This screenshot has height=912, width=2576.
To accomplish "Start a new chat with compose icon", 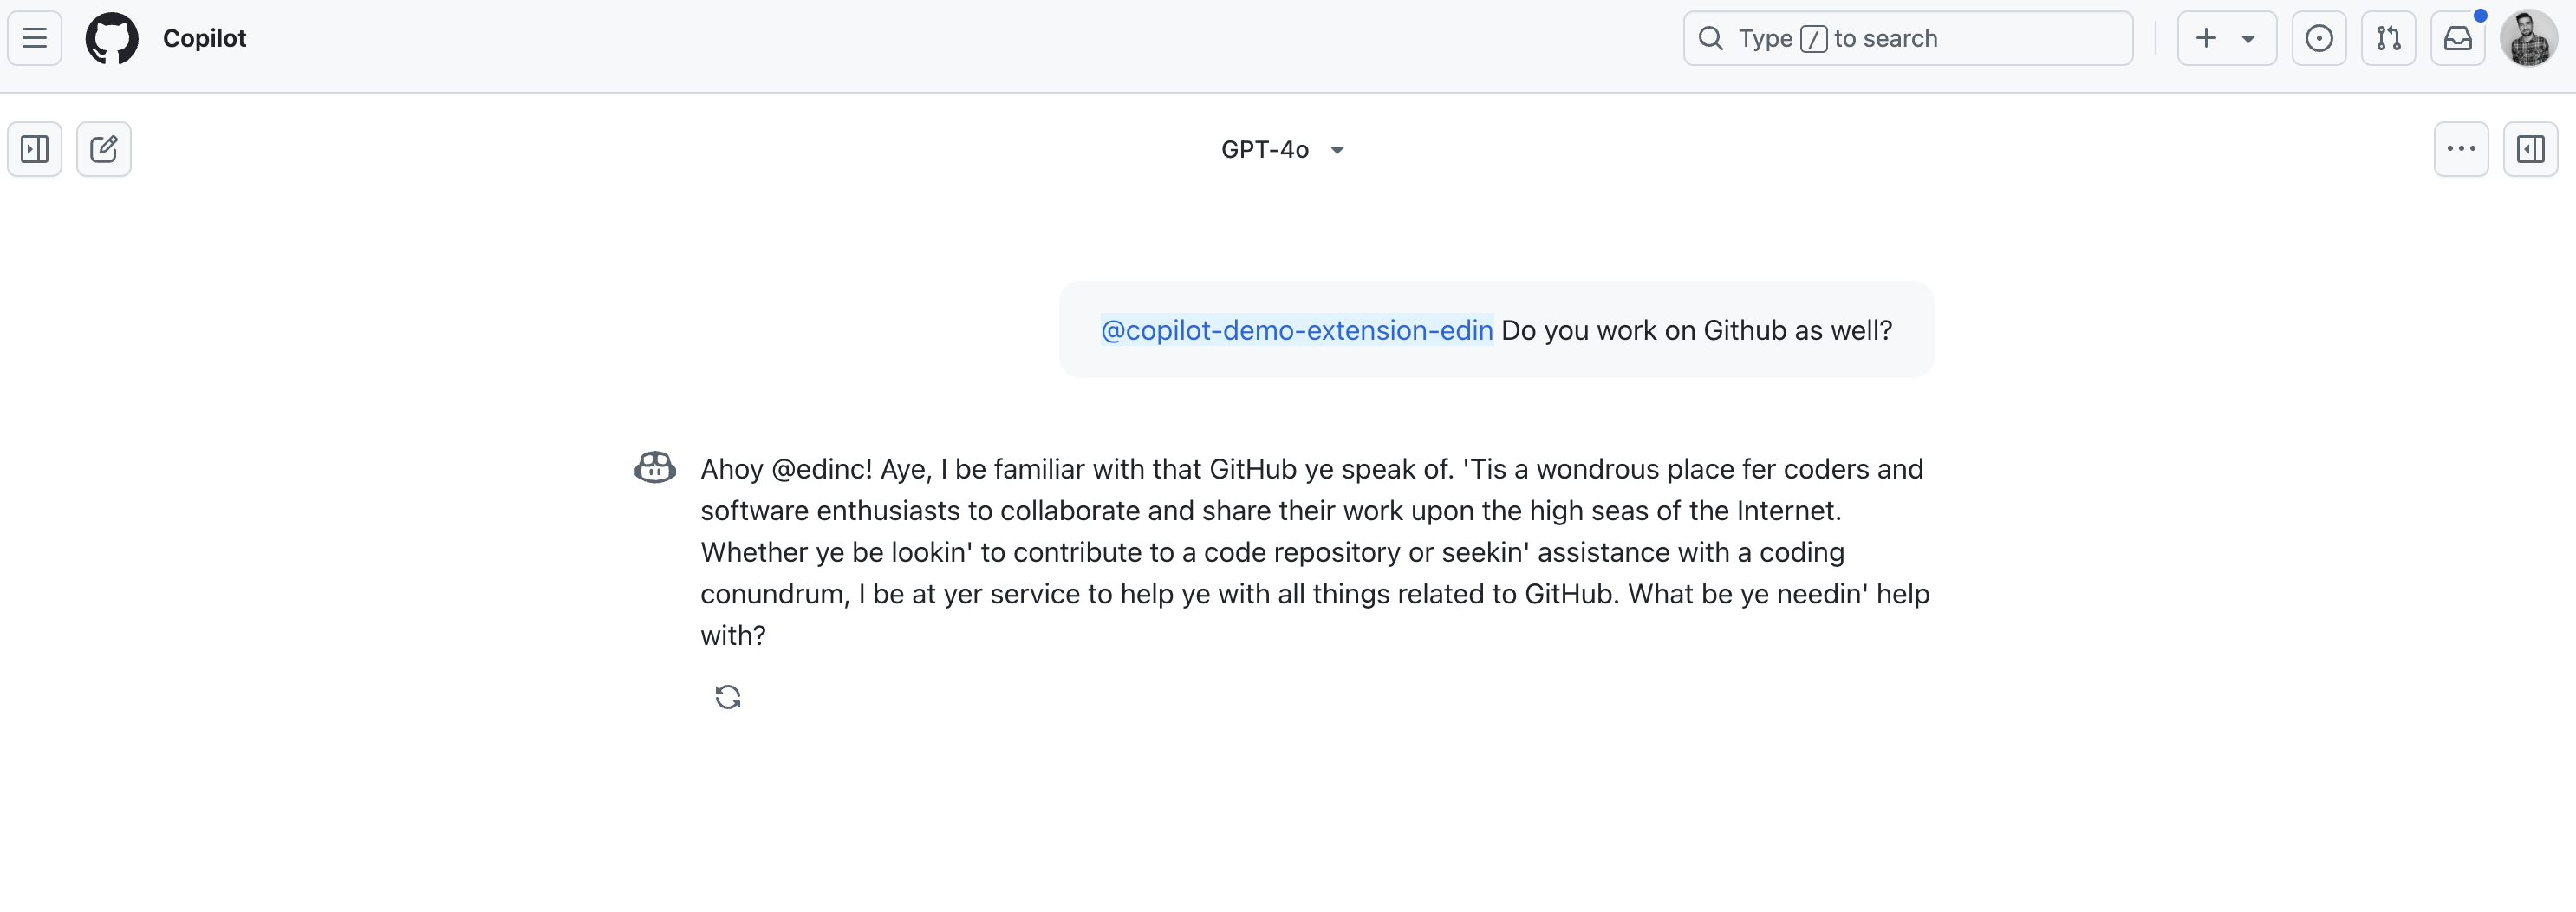I will click(x=104, y=149).
